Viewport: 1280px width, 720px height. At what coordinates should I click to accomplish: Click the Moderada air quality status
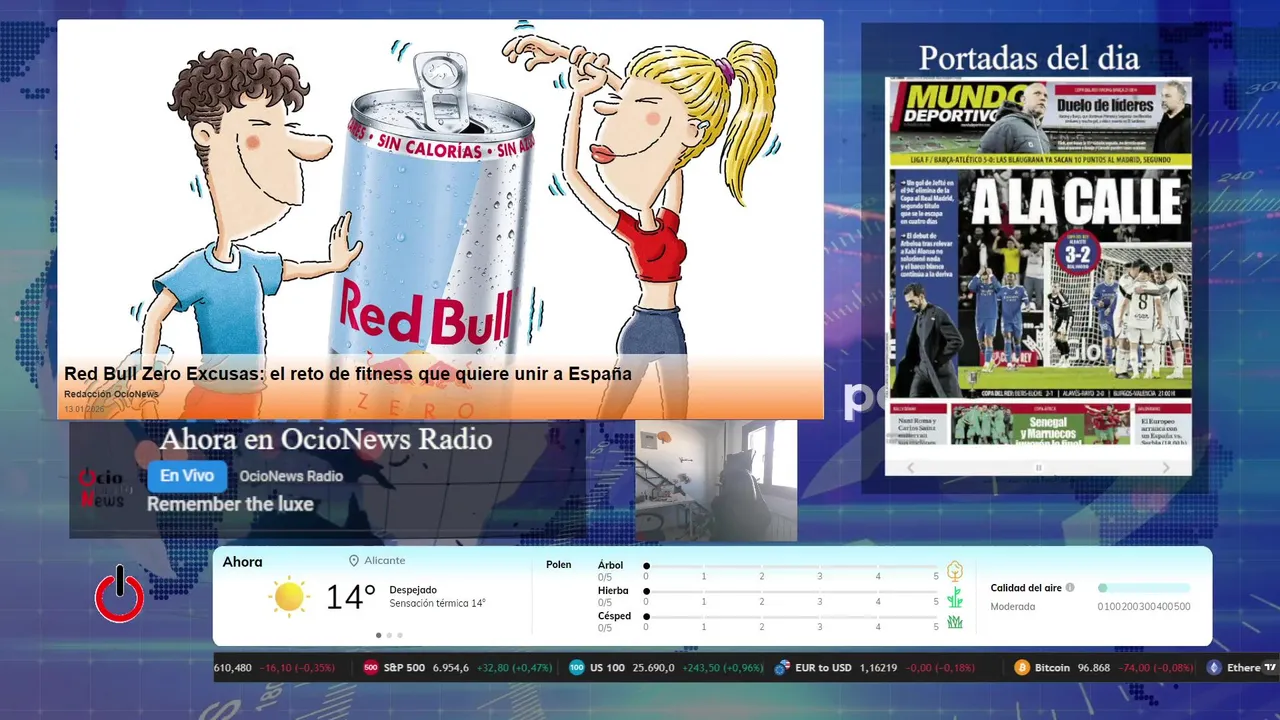click(1012, 607)
